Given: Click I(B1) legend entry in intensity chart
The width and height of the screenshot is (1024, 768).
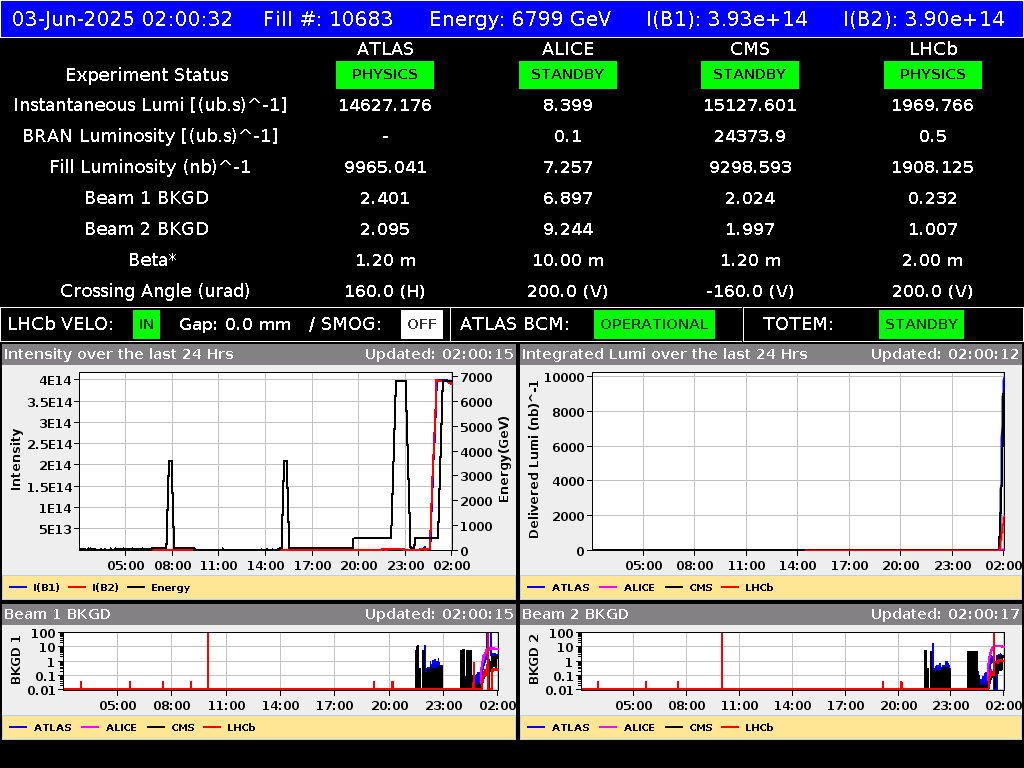Looking at the screenshot, I should pos(34,587).
